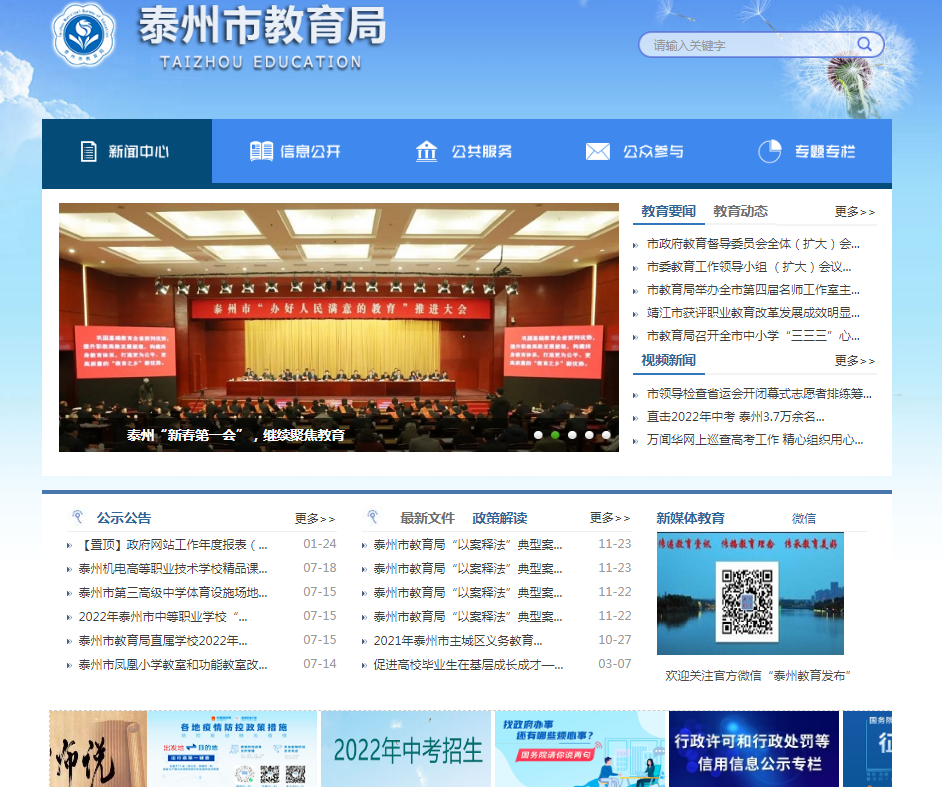Image resolution: width=942 pixels, height=787 pixels.
Task: Open the 公众参与 navigation menu
Action: (637, 151)
